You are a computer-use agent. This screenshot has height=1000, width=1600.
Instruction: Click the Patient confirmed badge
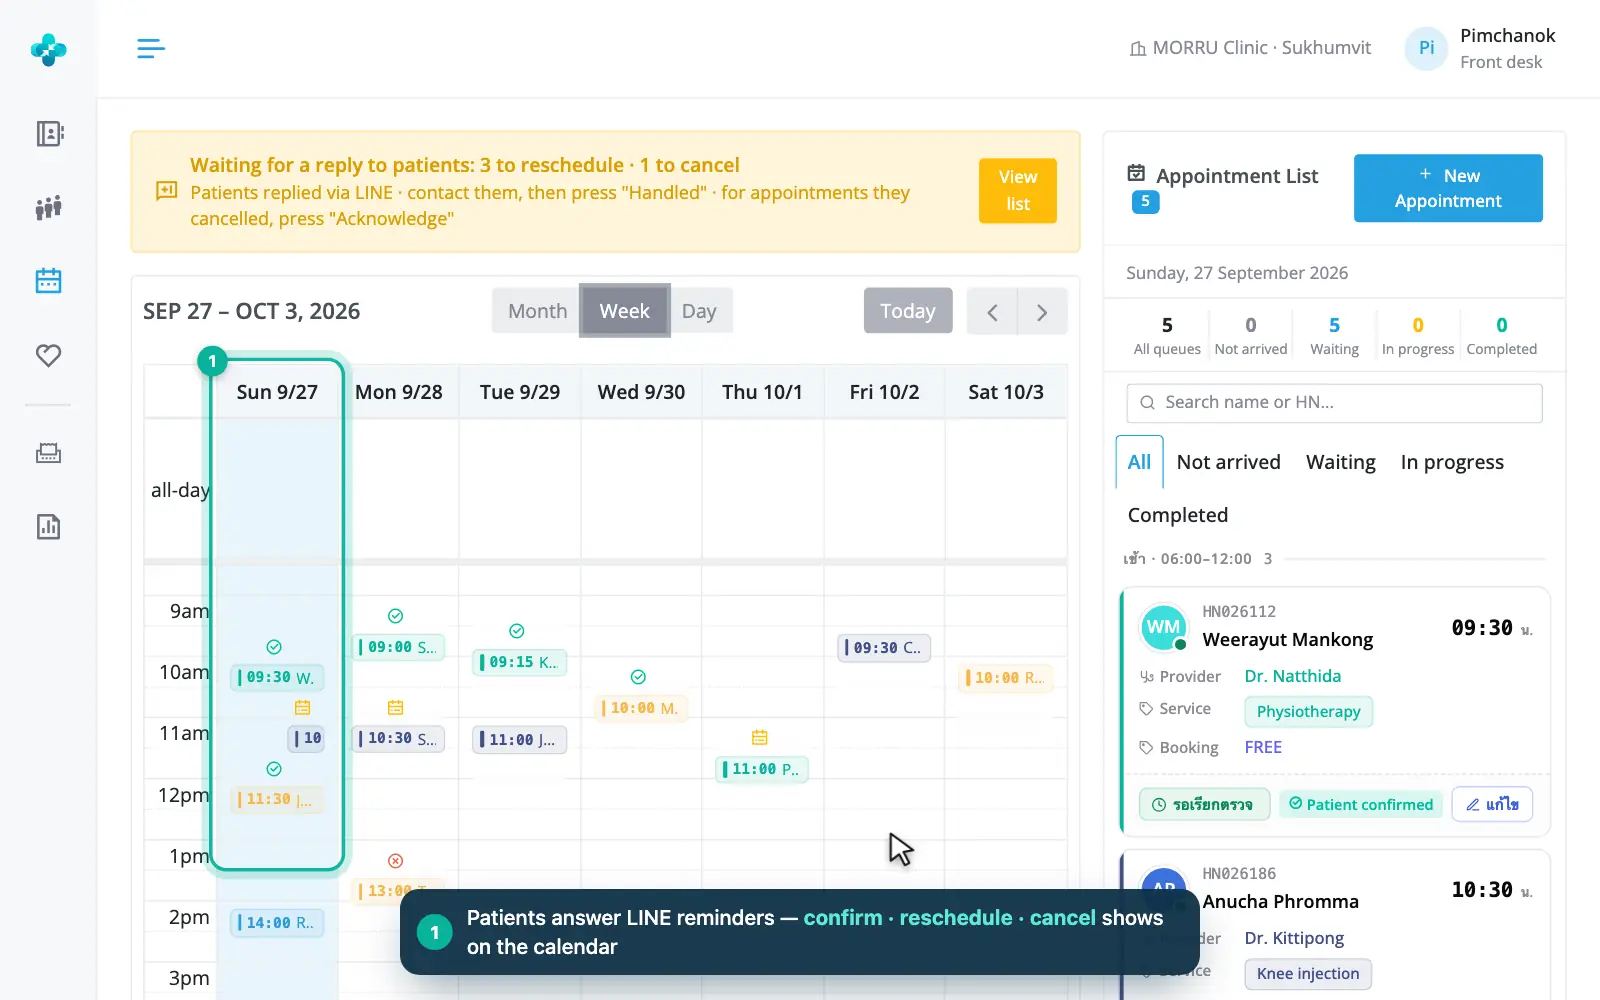click(1361, 804)
